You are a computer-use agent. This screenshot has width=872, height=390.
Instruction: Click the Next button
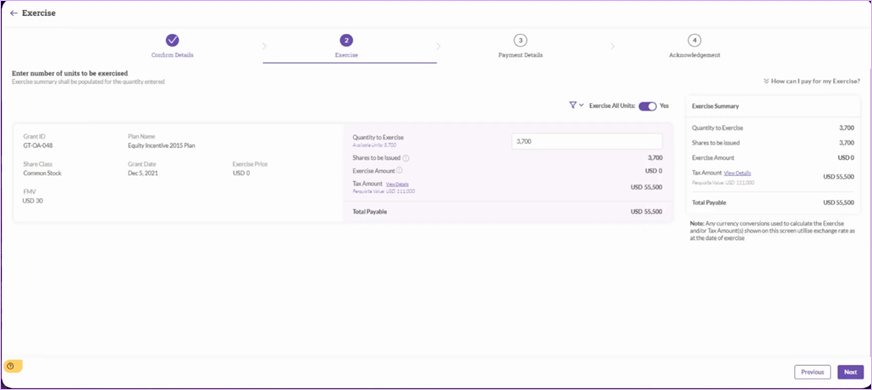[x=850, y=372]
